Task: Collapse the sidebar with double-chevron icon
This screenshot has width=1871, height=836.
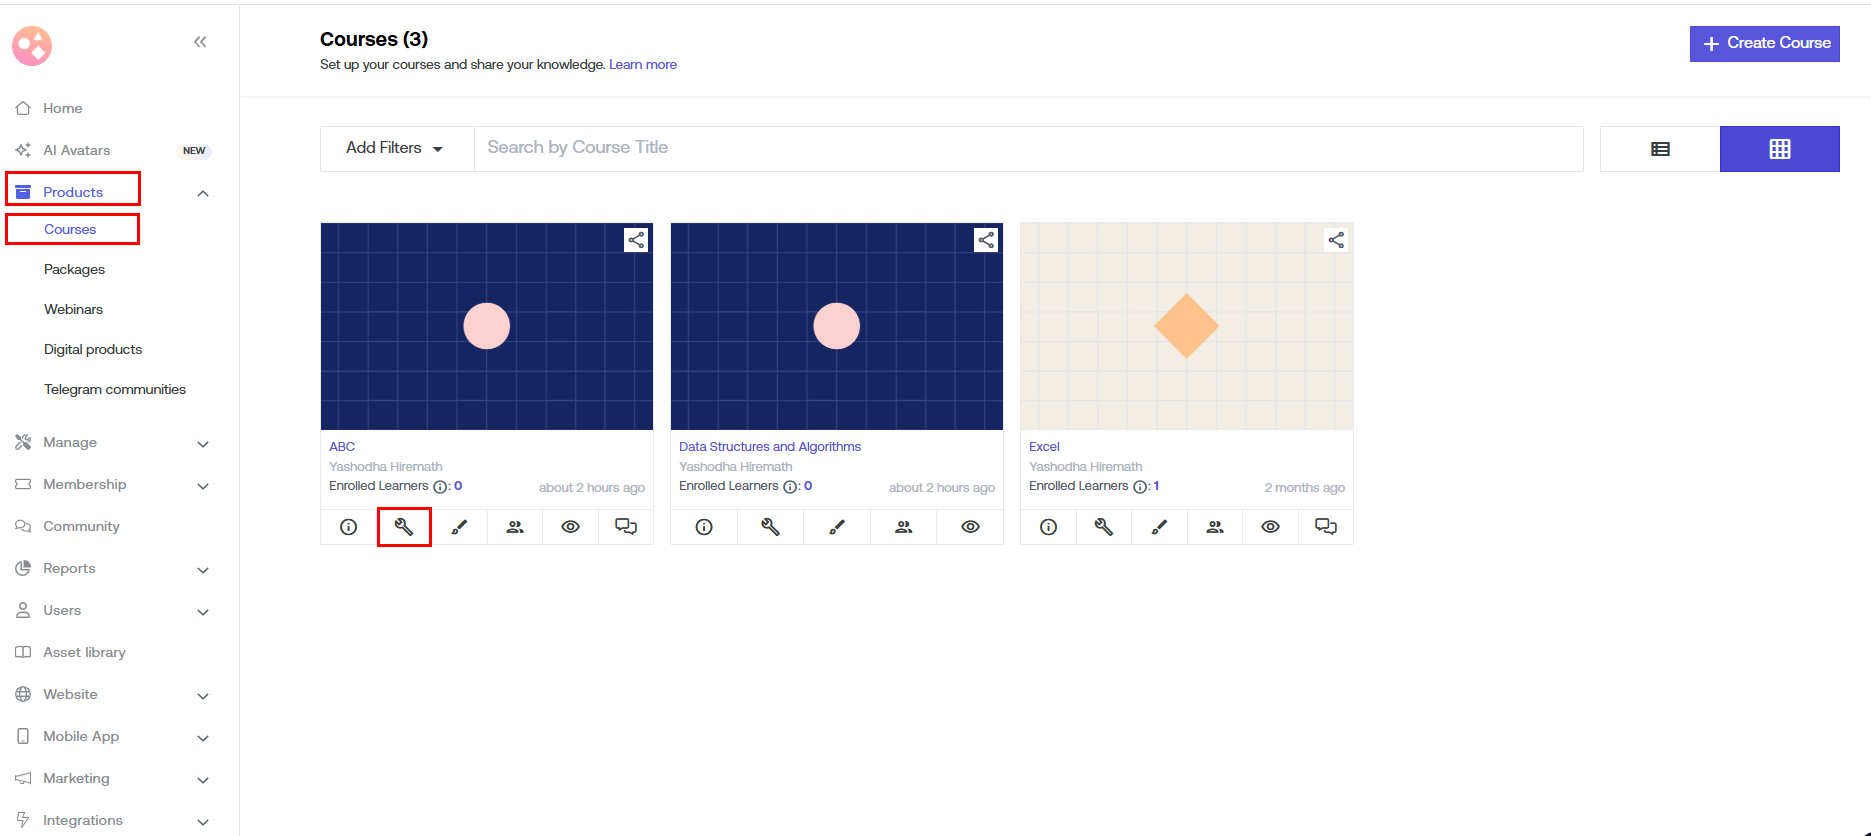Action: click(x=200, y=42)
